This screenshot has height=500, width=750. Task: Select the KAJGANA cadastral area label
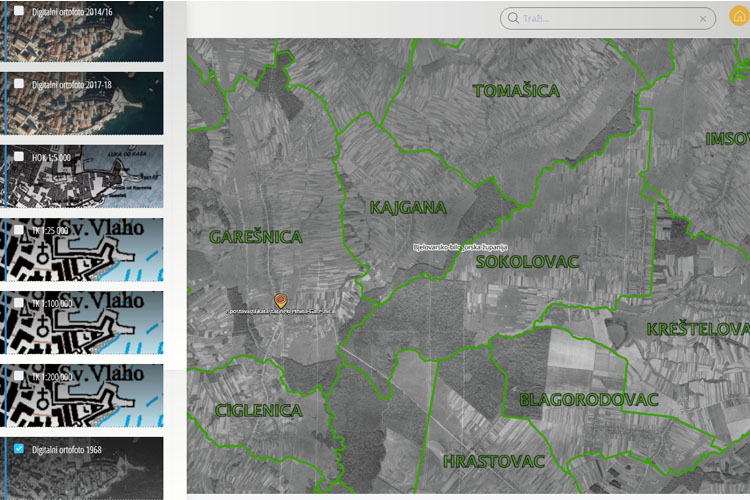coord(408,208)
